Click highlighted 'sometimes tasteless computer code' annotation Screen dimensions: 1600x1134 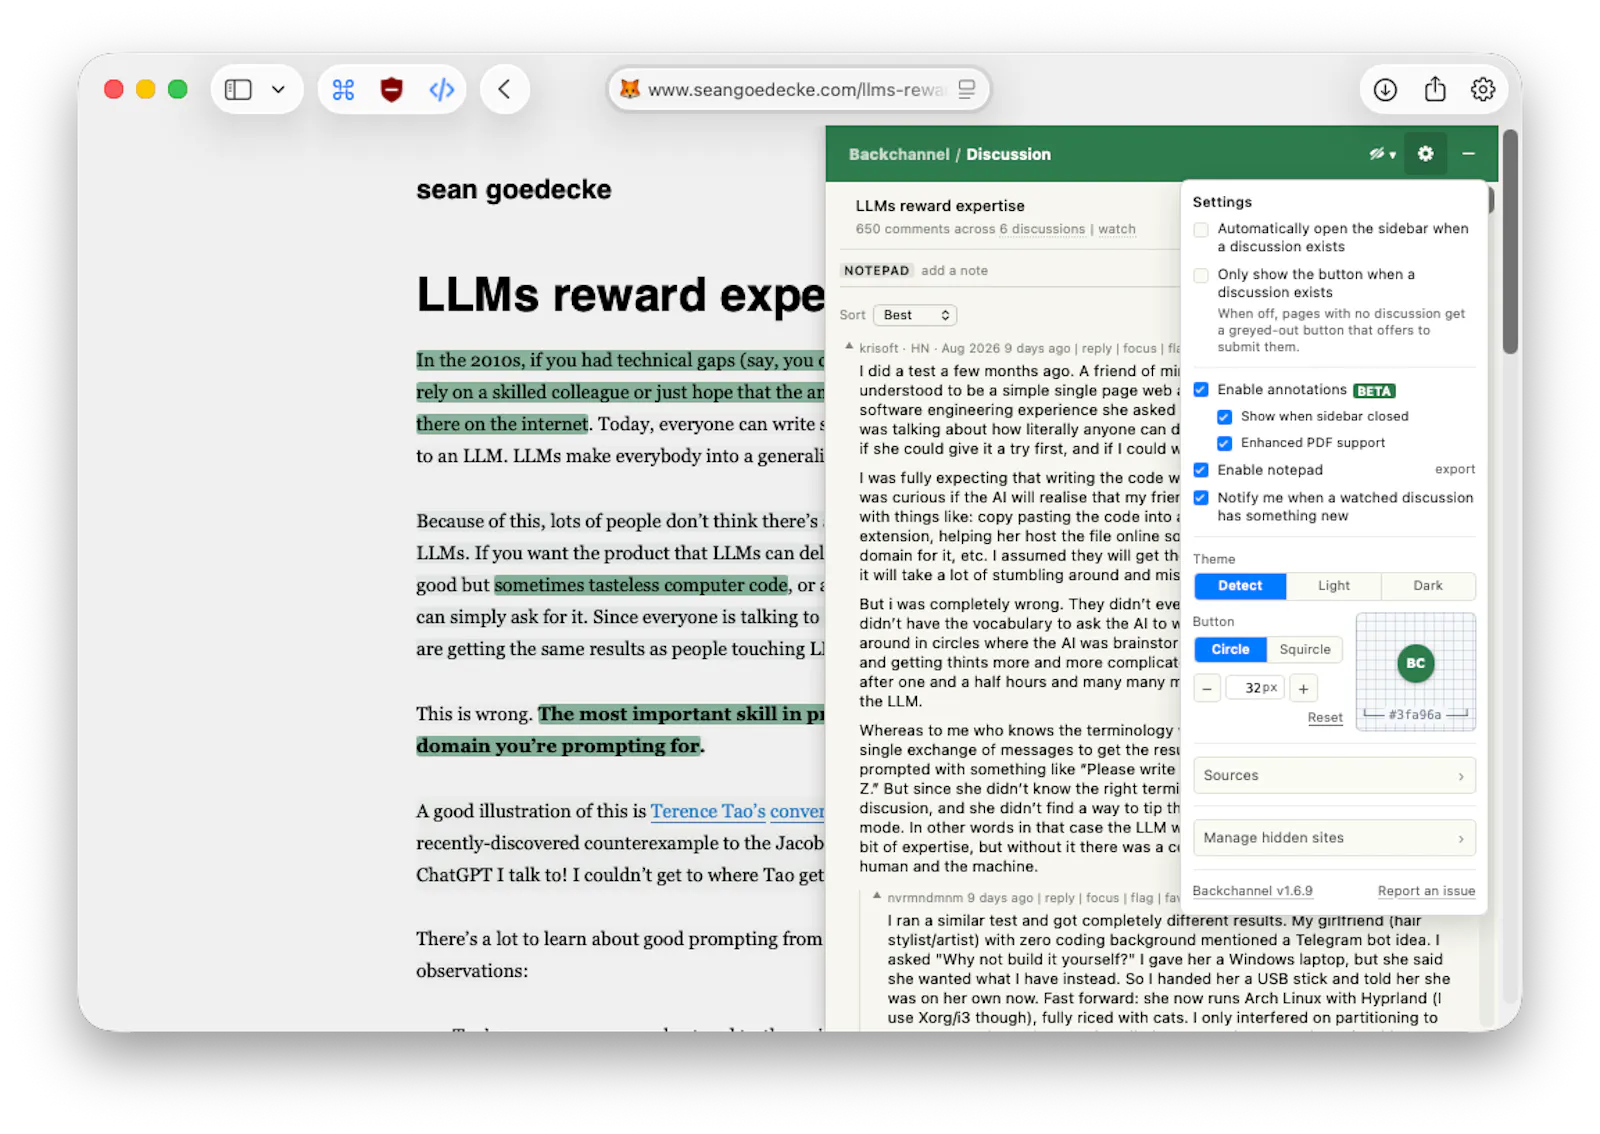pyautogui.click(x=641, y=586)
